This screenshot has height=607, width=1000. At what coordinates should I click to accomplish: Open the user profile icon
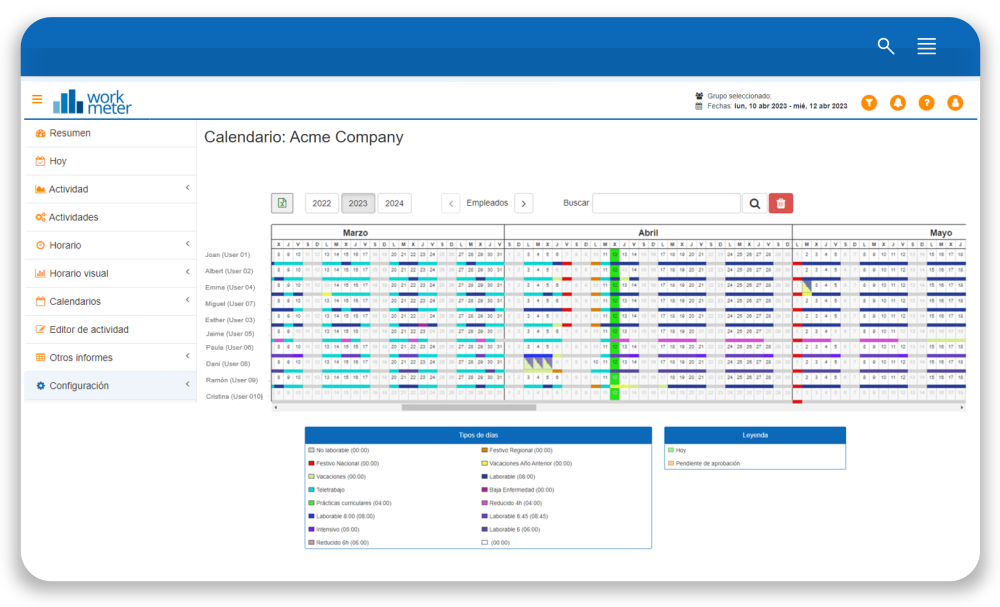(956, 103)
